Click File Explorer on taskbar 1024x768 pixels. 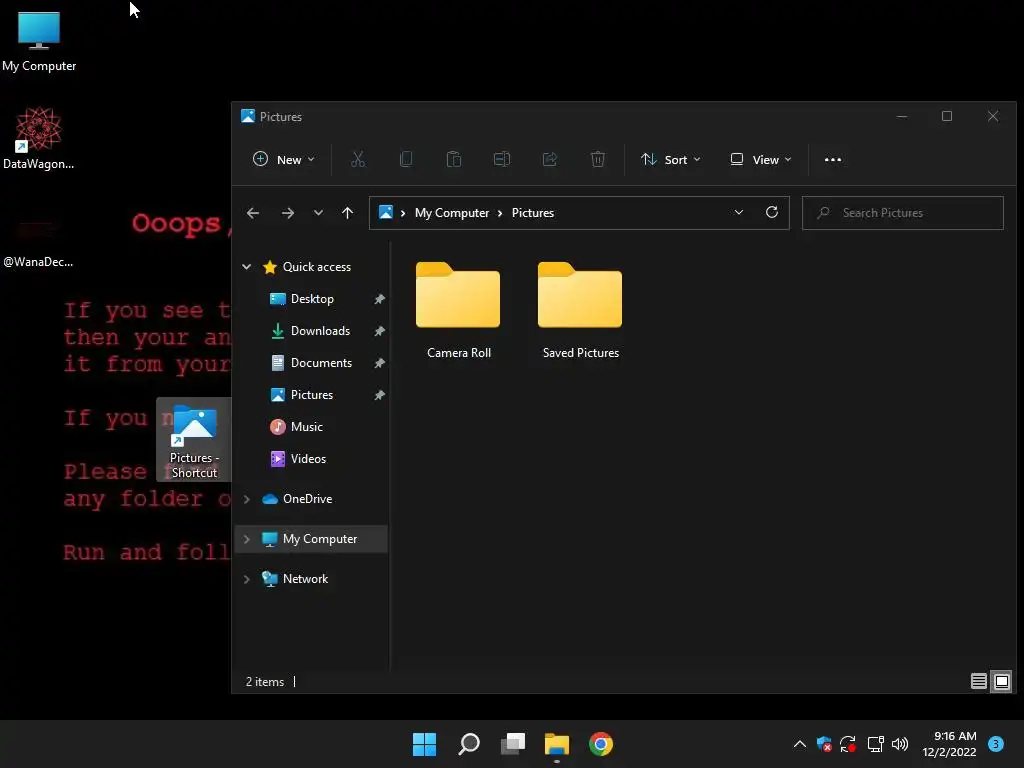tap(557, 744)
